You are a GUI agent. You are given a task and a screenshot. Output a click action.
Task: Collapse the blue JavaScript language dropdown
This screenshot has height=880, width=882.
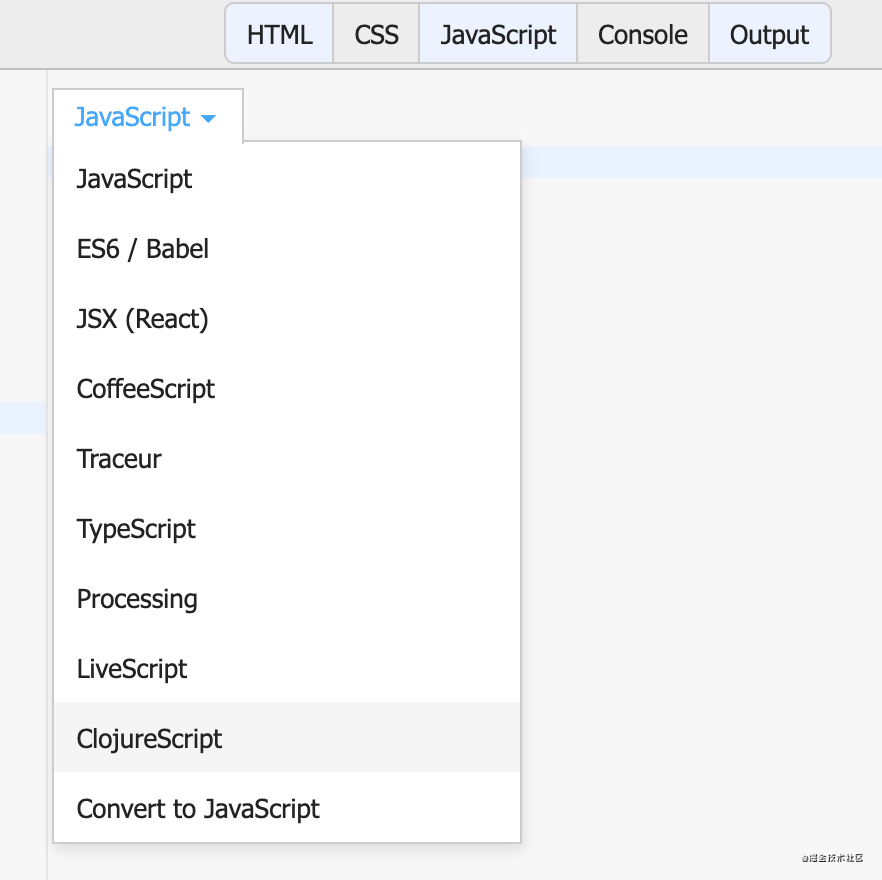pos(147,117)
